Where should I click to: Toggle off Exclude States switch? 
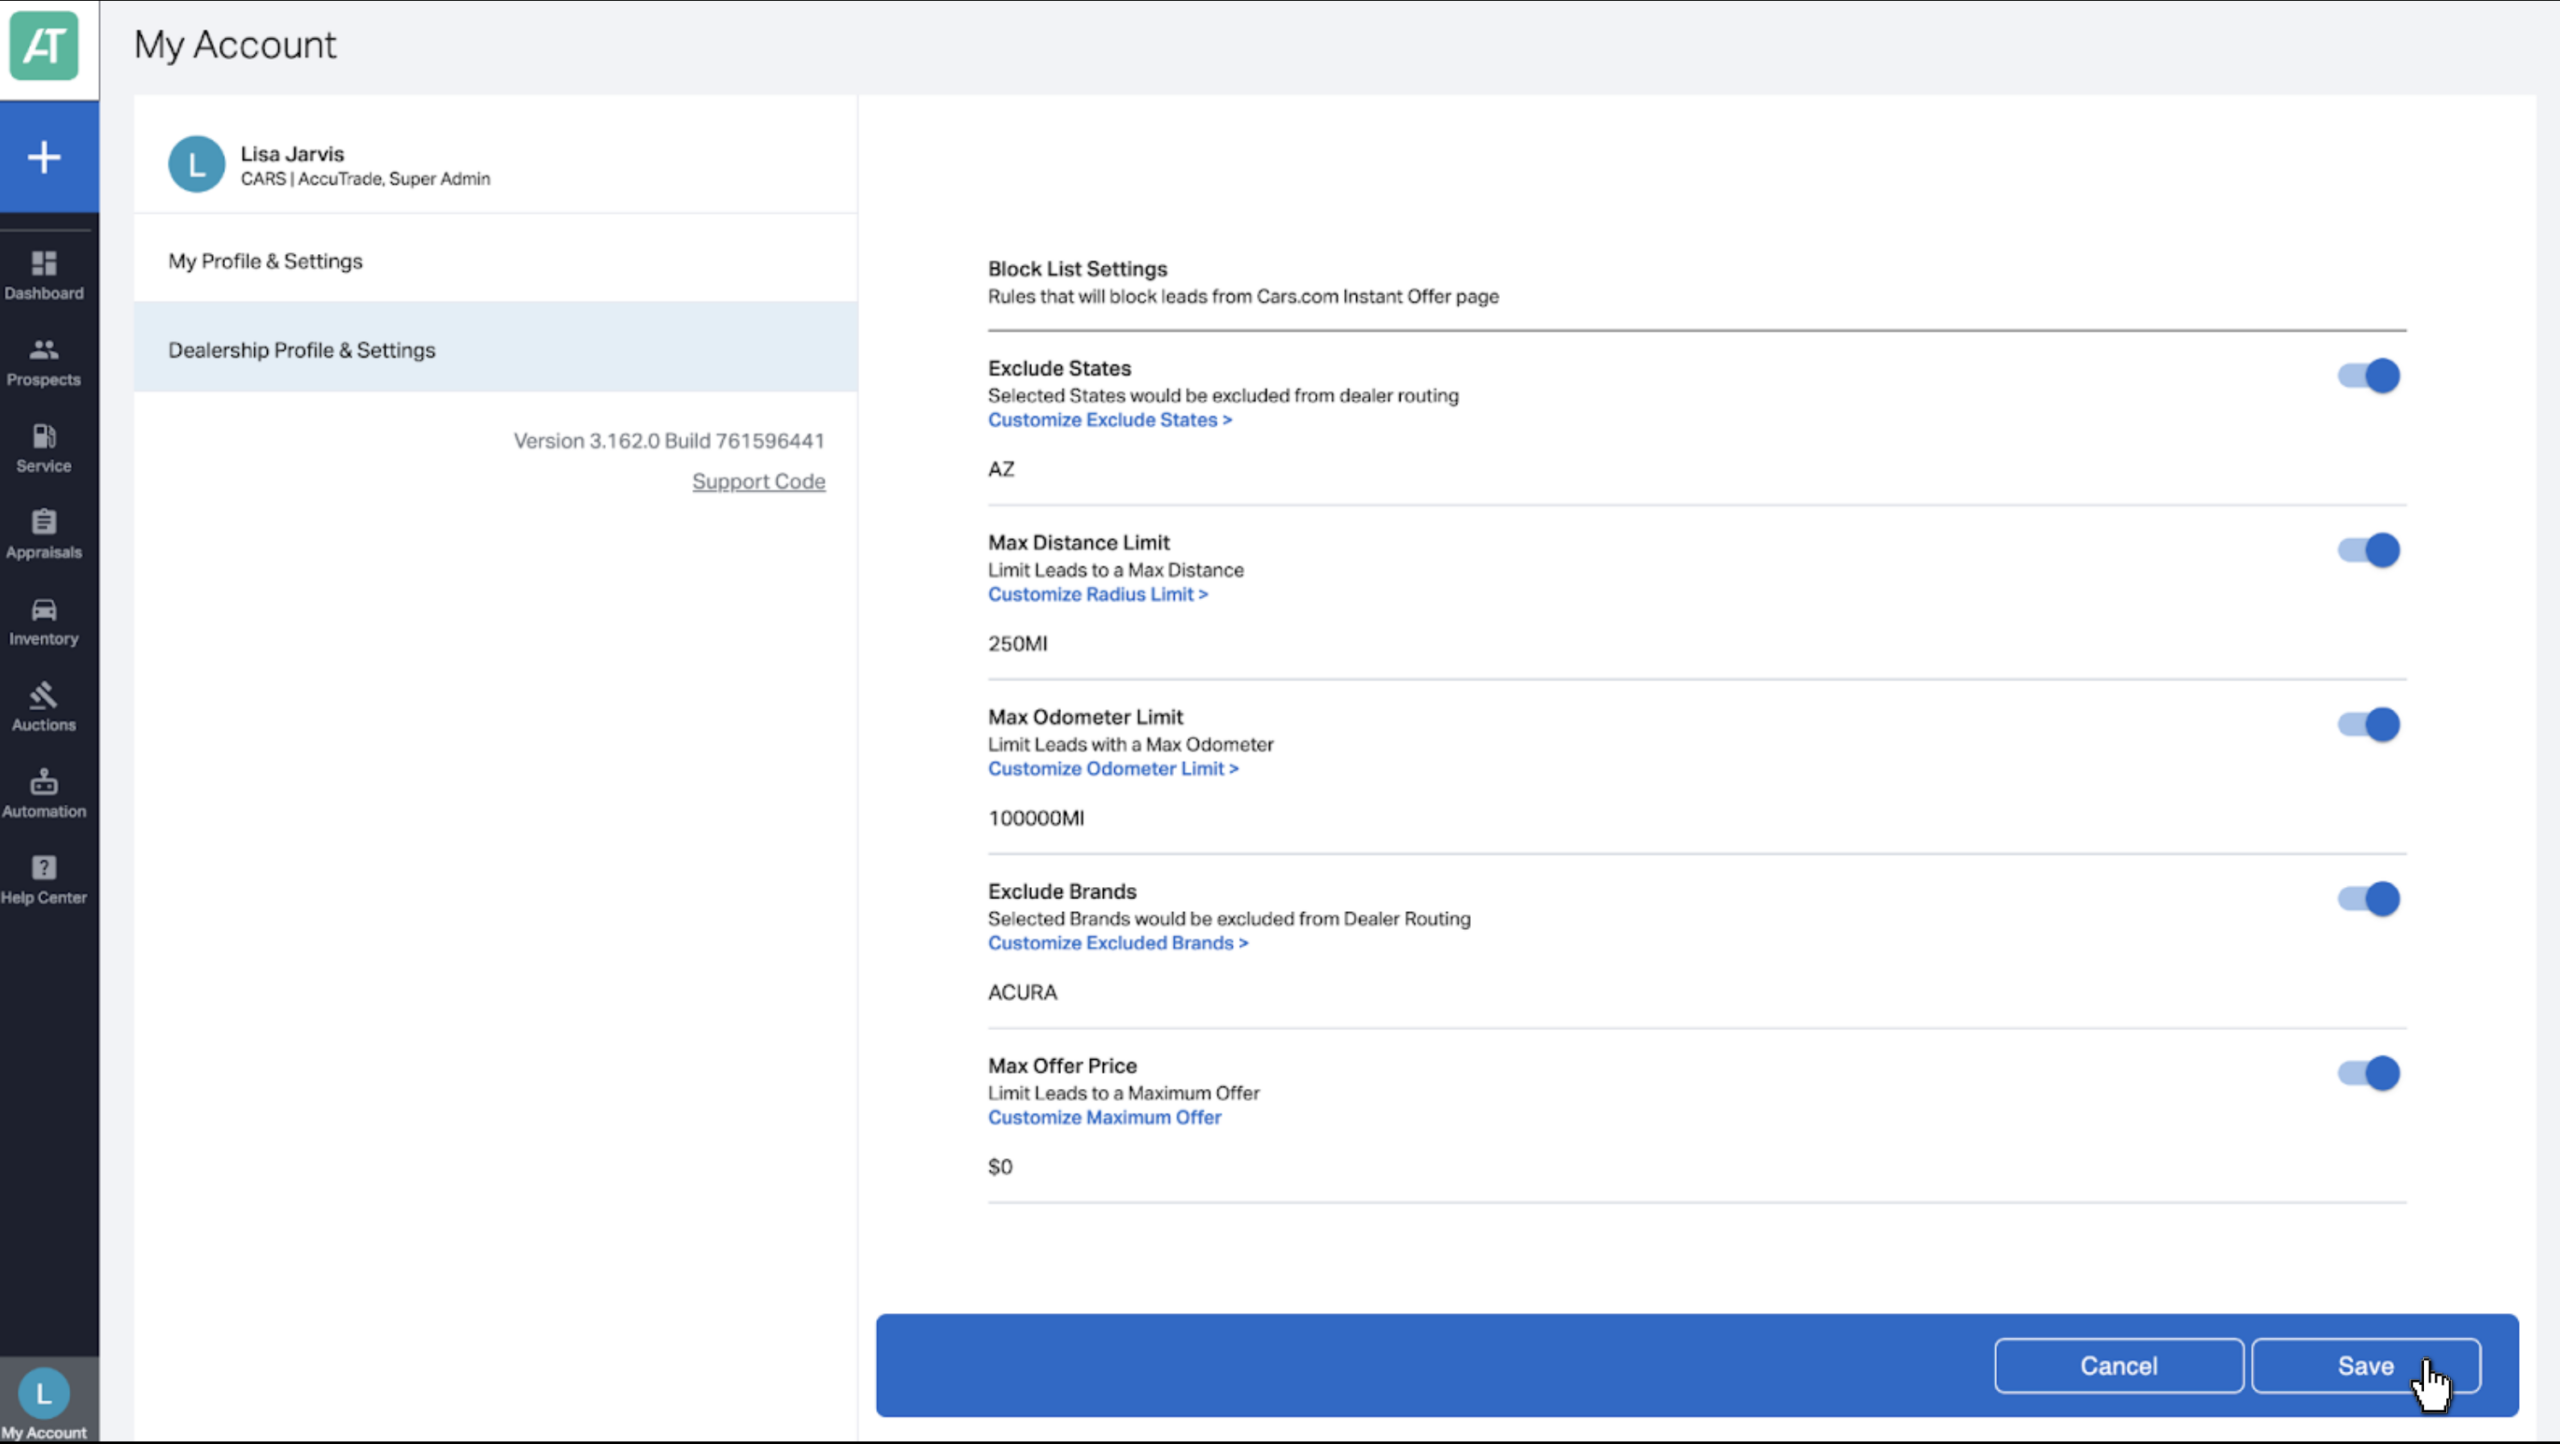click(2368, 376)
